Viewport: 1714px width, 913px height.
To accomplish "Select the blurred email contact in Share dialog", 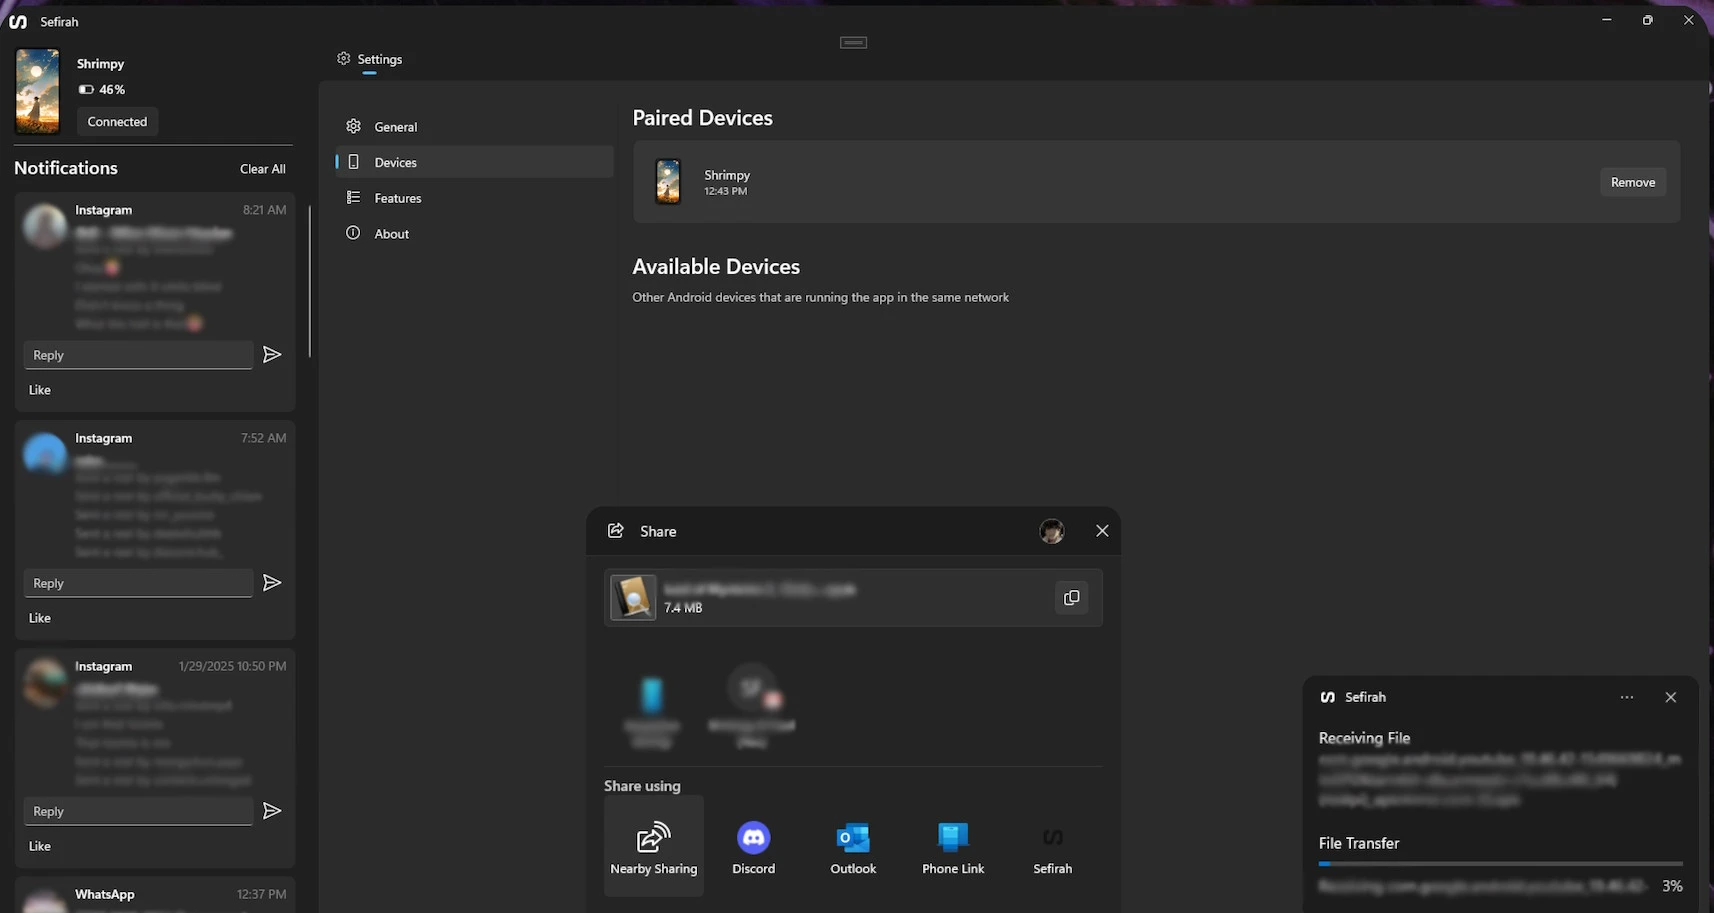I will click(752, 708).
